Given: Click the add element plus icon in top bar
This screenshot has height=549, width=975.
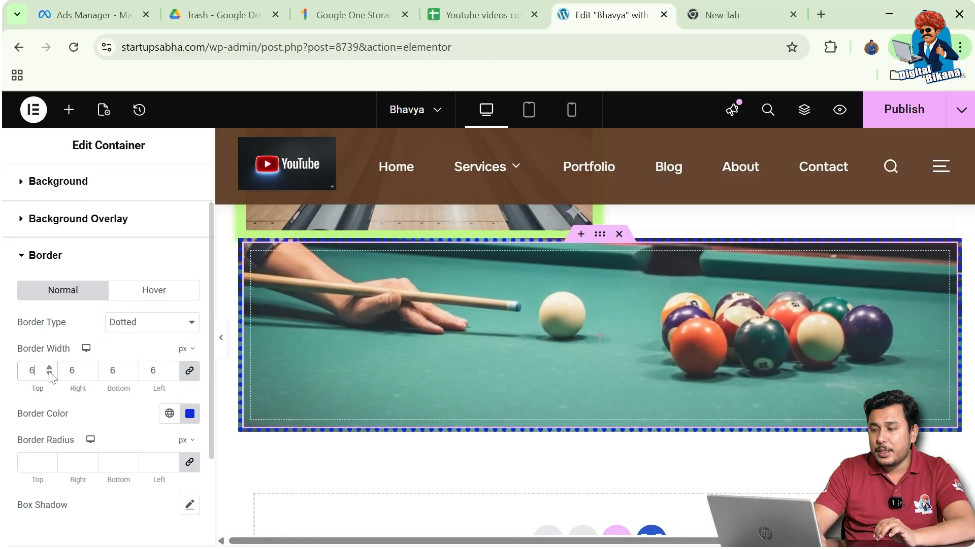Looking at the screenshot, I should (68, 110).
